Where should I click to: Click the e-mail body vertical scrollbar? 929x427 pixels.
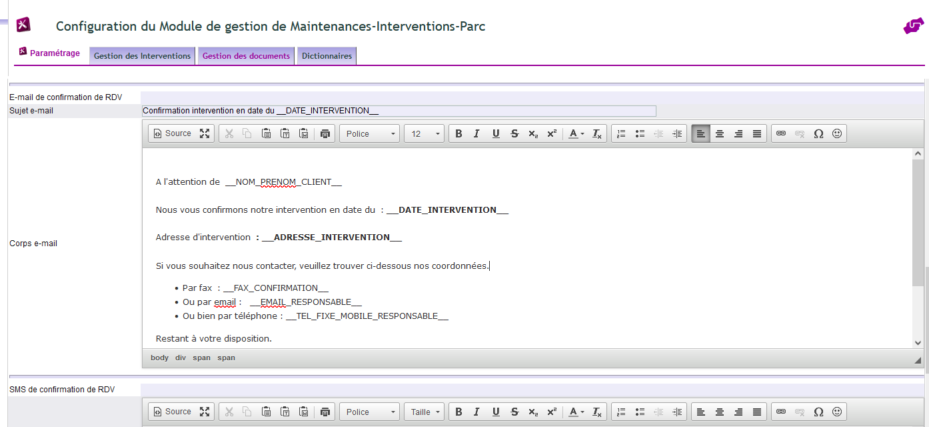coord(918,223)
